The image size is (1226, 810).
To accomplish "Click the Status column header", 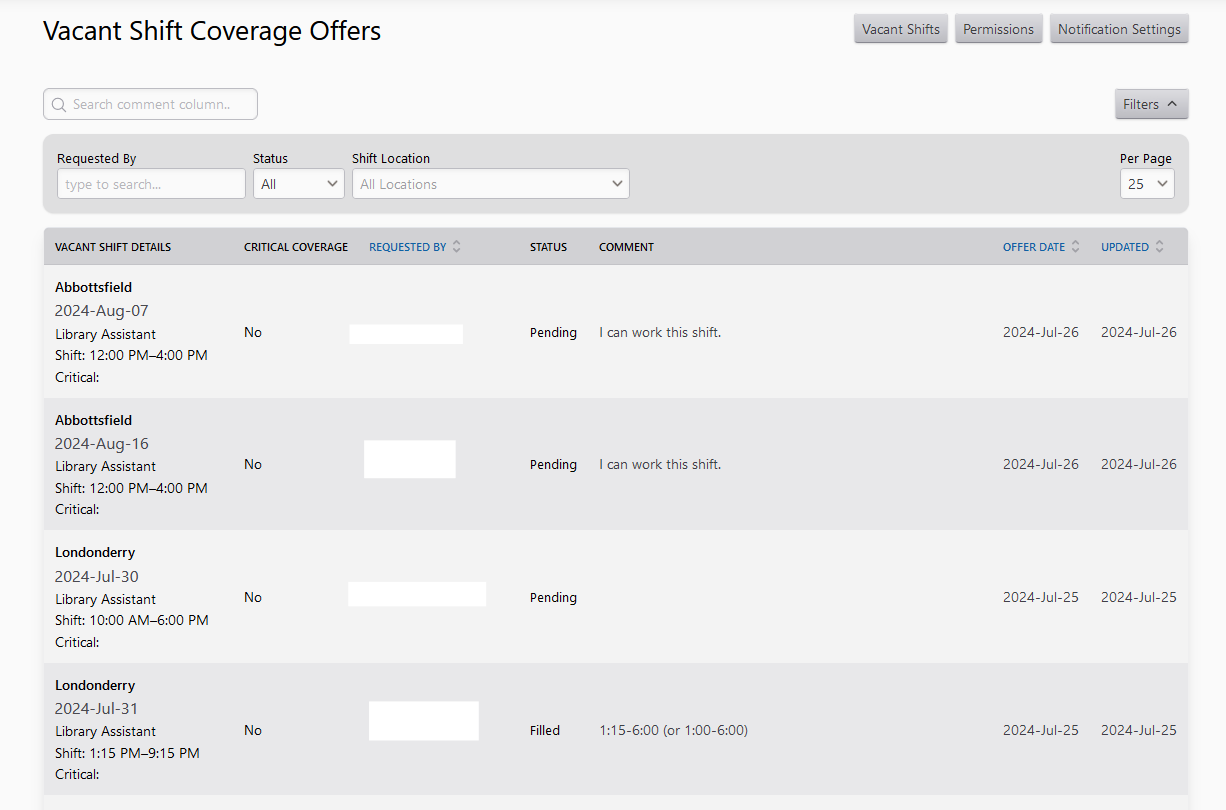I will 548,247.
